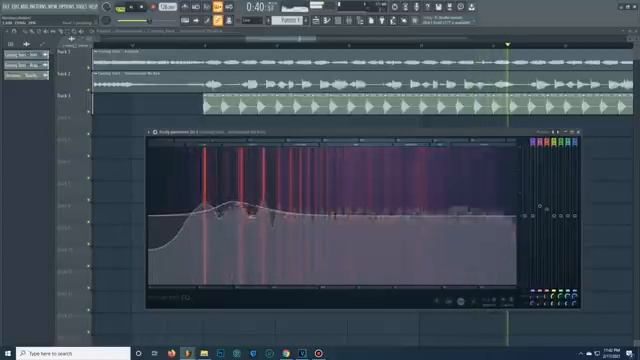Click Track 3 label header
640x360 pixels.
click(x=64, y=96)
